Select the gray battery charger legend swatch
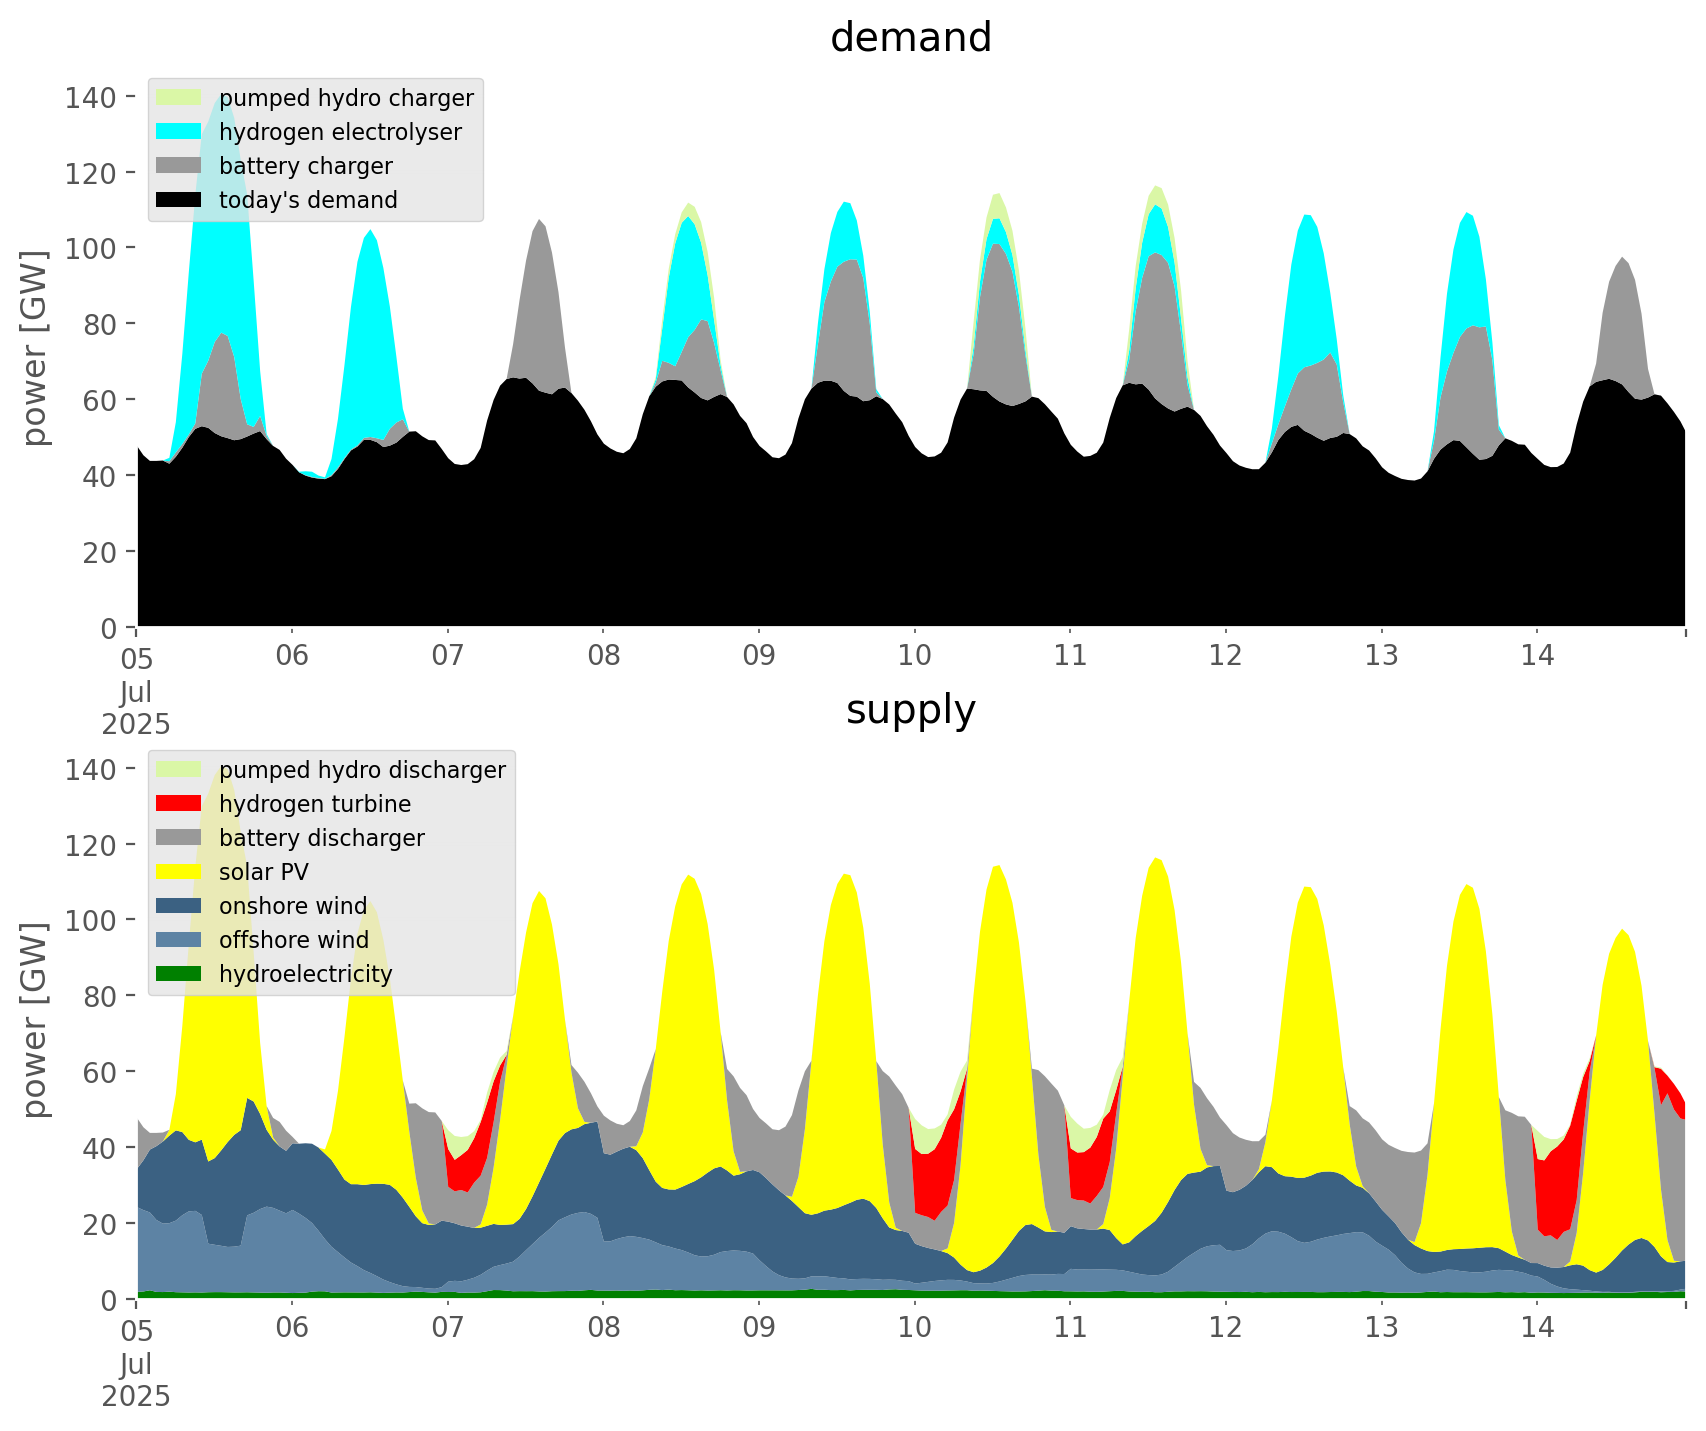This screenshot has width=1706, height=1431. click(179, 166)
